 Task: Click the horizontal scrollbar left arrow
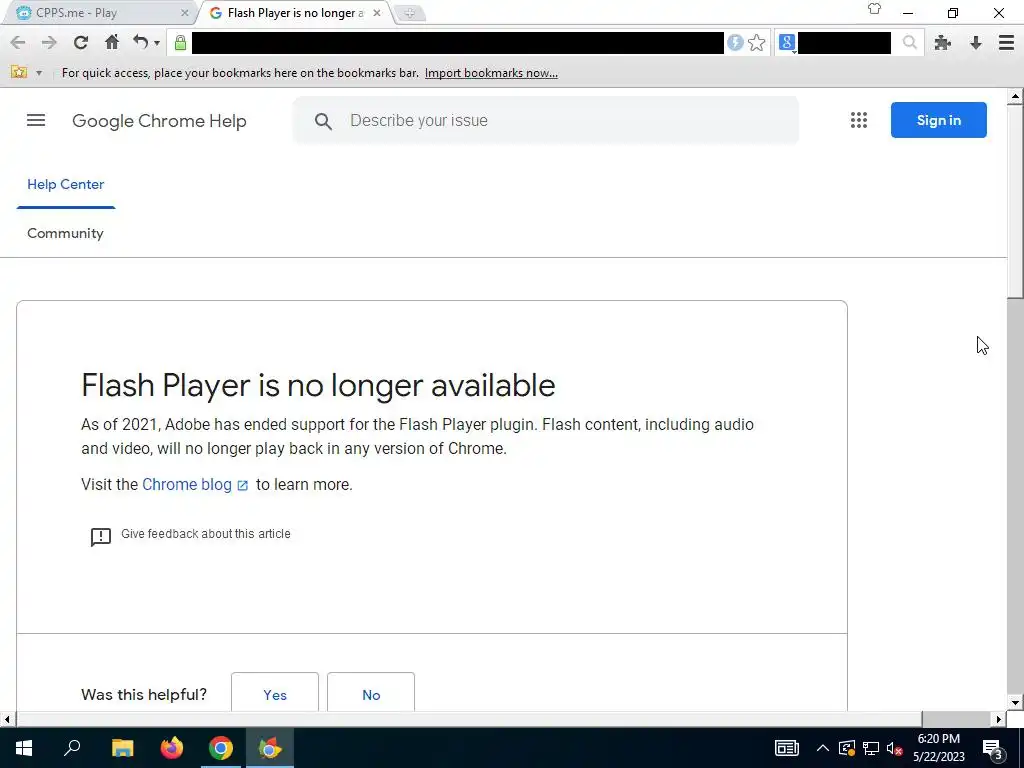(7, 719)
